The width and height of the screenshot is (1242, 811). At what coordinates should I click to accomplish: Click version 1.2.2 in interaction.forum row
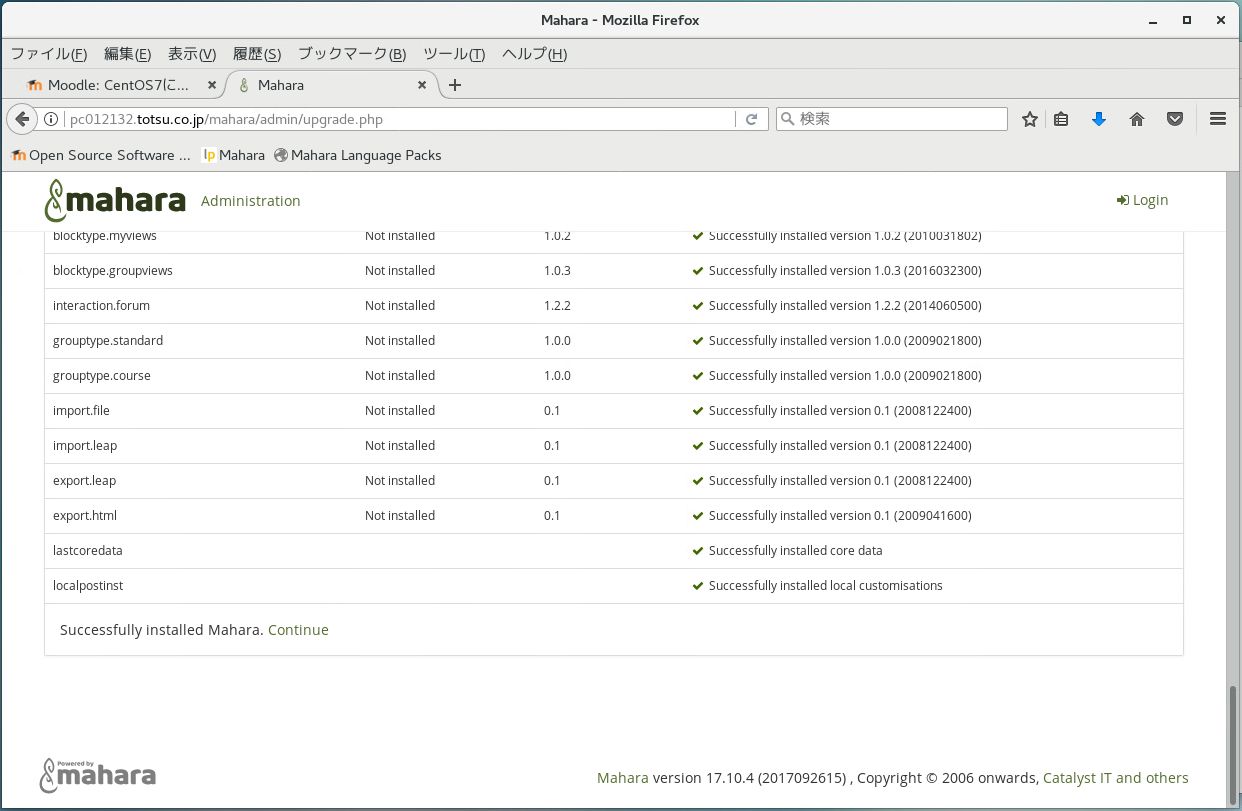point(557,306)
